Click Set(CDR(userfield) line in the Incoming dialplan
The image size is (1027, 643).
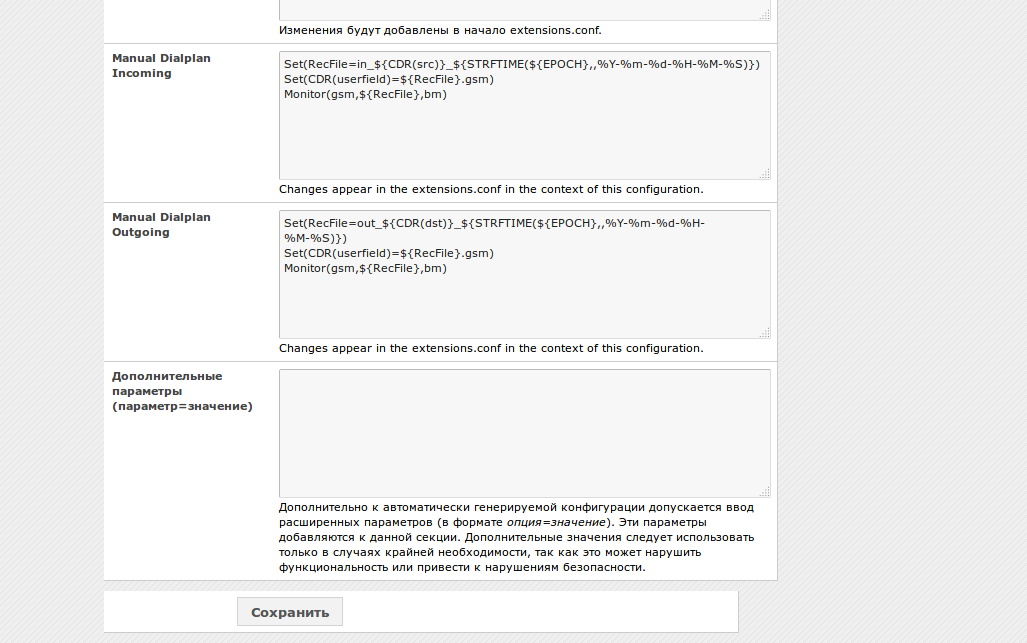coord(389,79)
